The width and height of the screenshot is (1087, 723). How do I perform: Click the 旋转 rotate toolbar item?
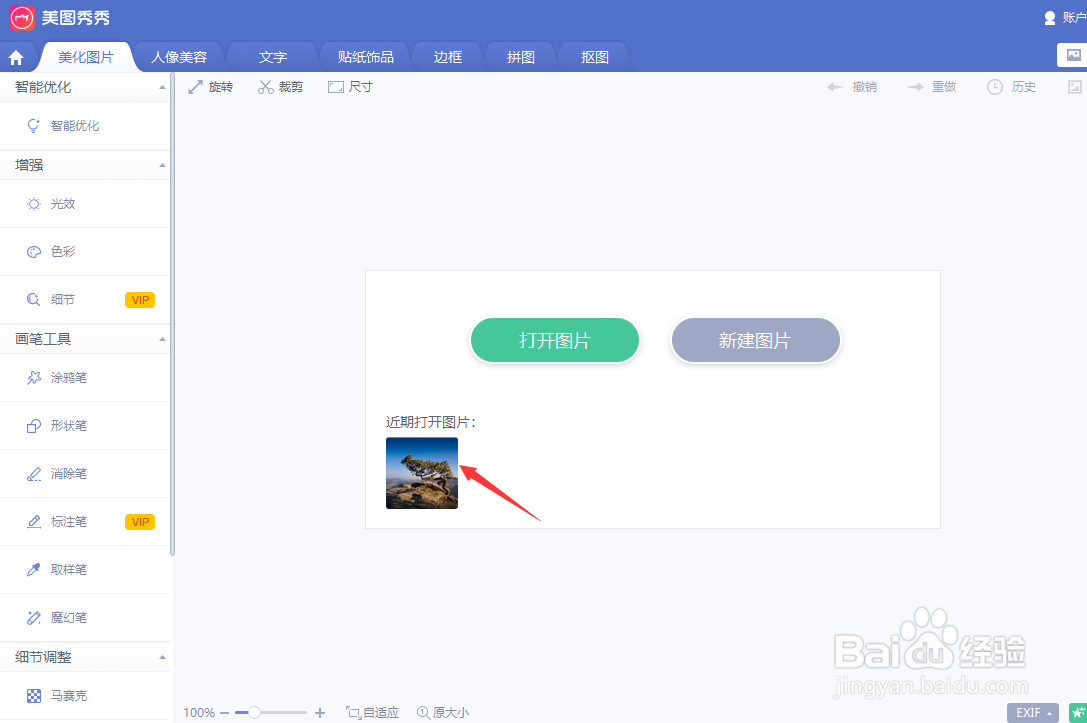(211, 87)
